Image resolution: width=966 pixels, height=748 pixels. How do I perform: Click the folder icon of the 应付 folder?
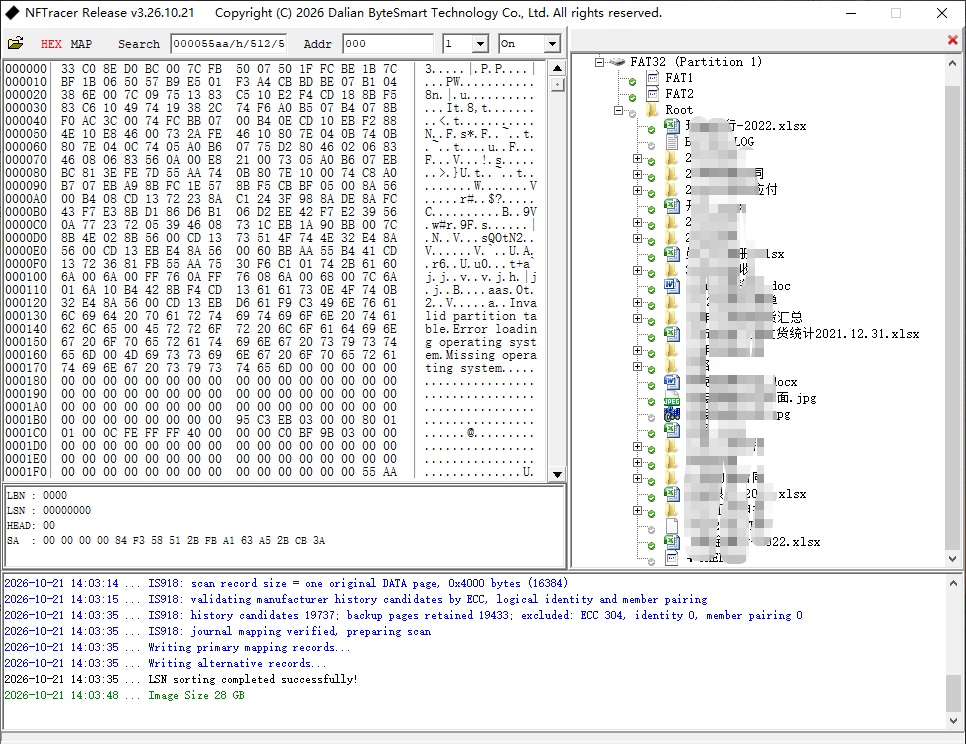tap(672, 190)
